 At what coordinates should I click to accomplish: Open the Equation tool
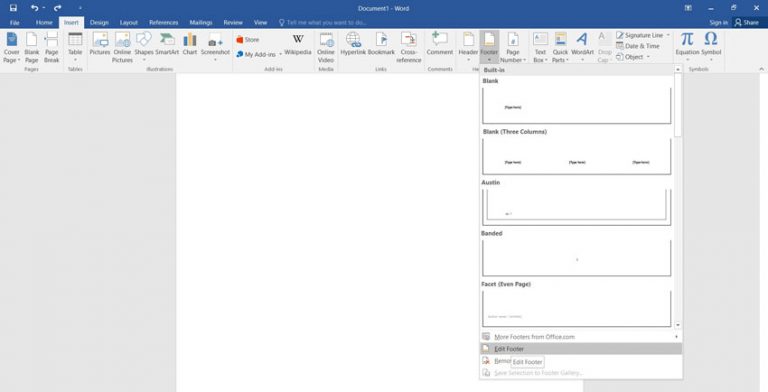click(x=687, y=47)
